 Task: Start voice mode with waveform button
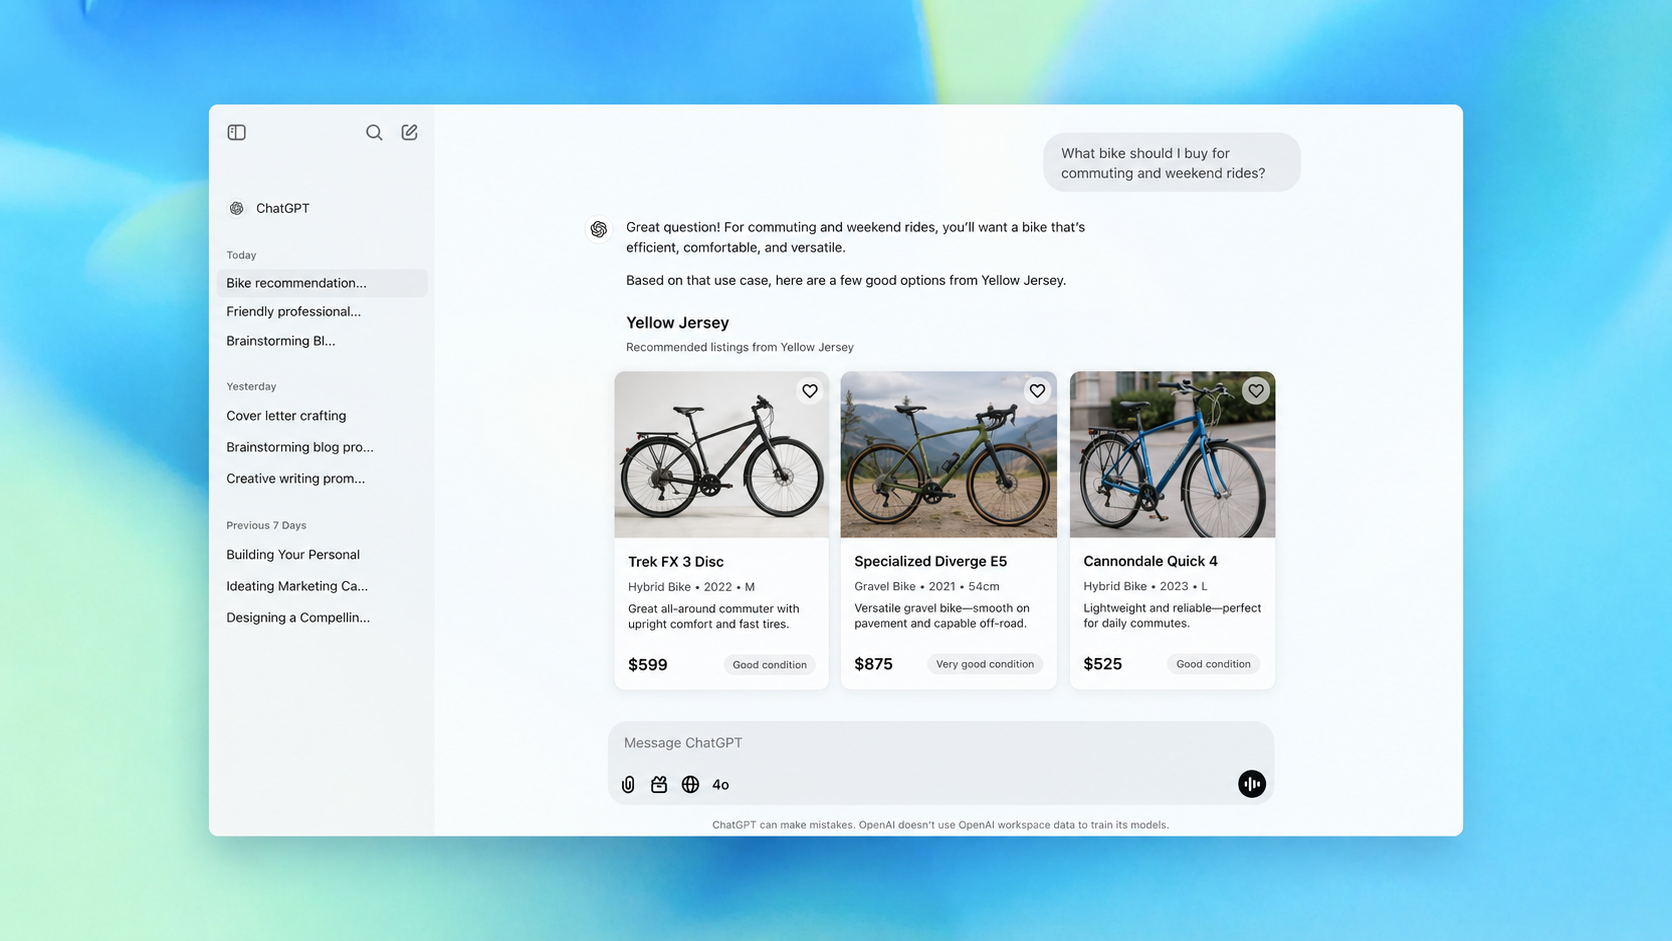[x=1251, y=784]
